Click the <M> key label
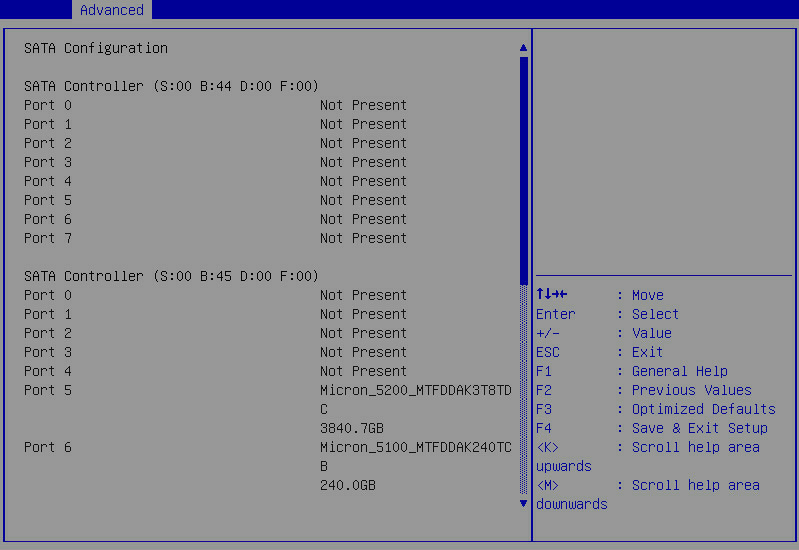 (548, 485)
